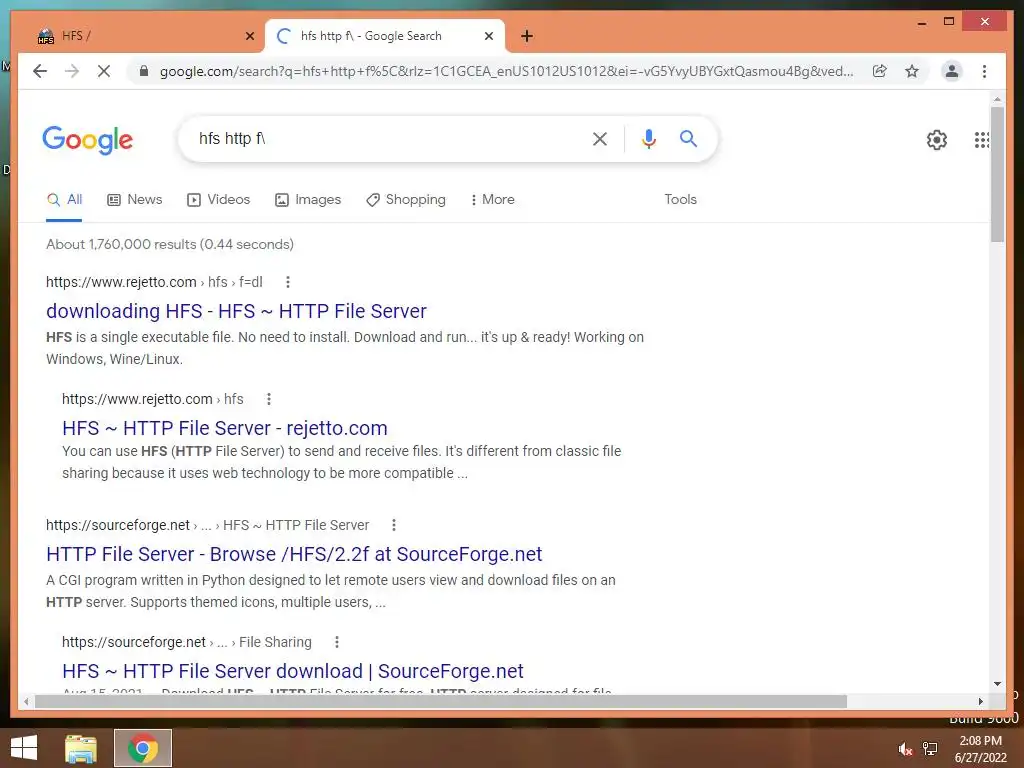Open options for the rejetto f=dl result
This screenshot has height=768, width=1024.
tap(287, 282)
